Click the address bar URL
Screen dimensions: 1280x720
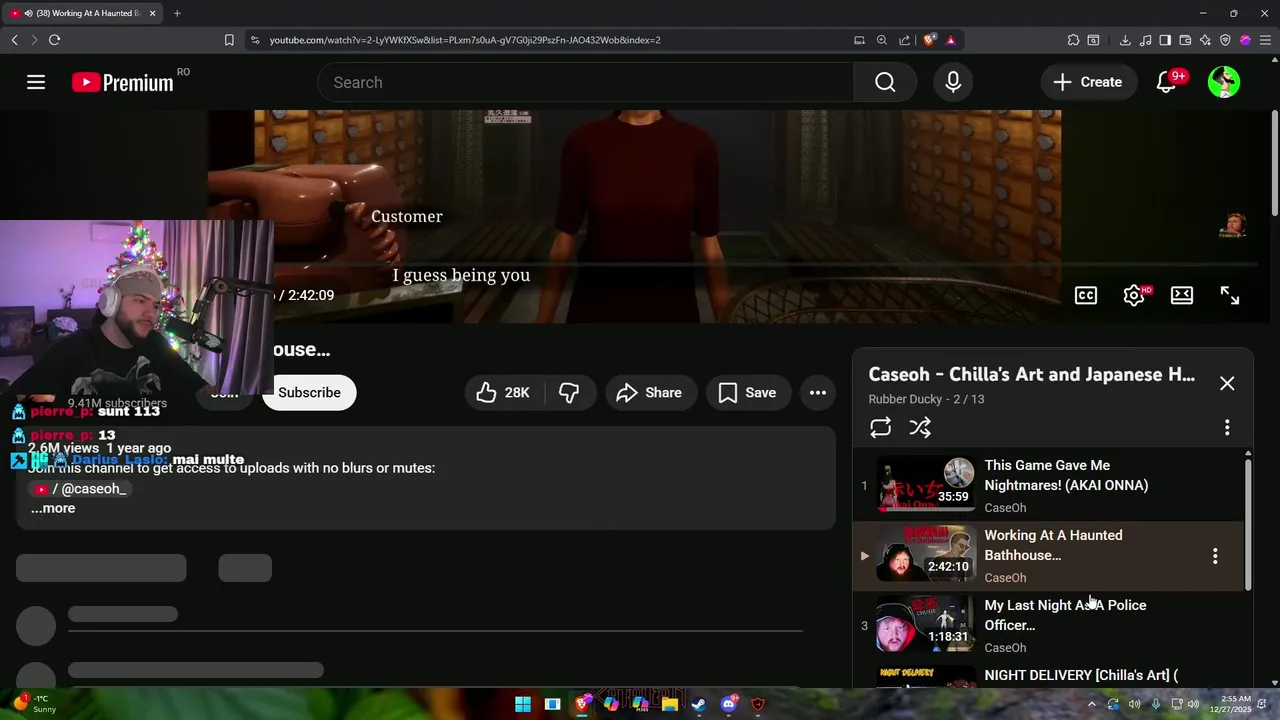[x=465, y=40]
